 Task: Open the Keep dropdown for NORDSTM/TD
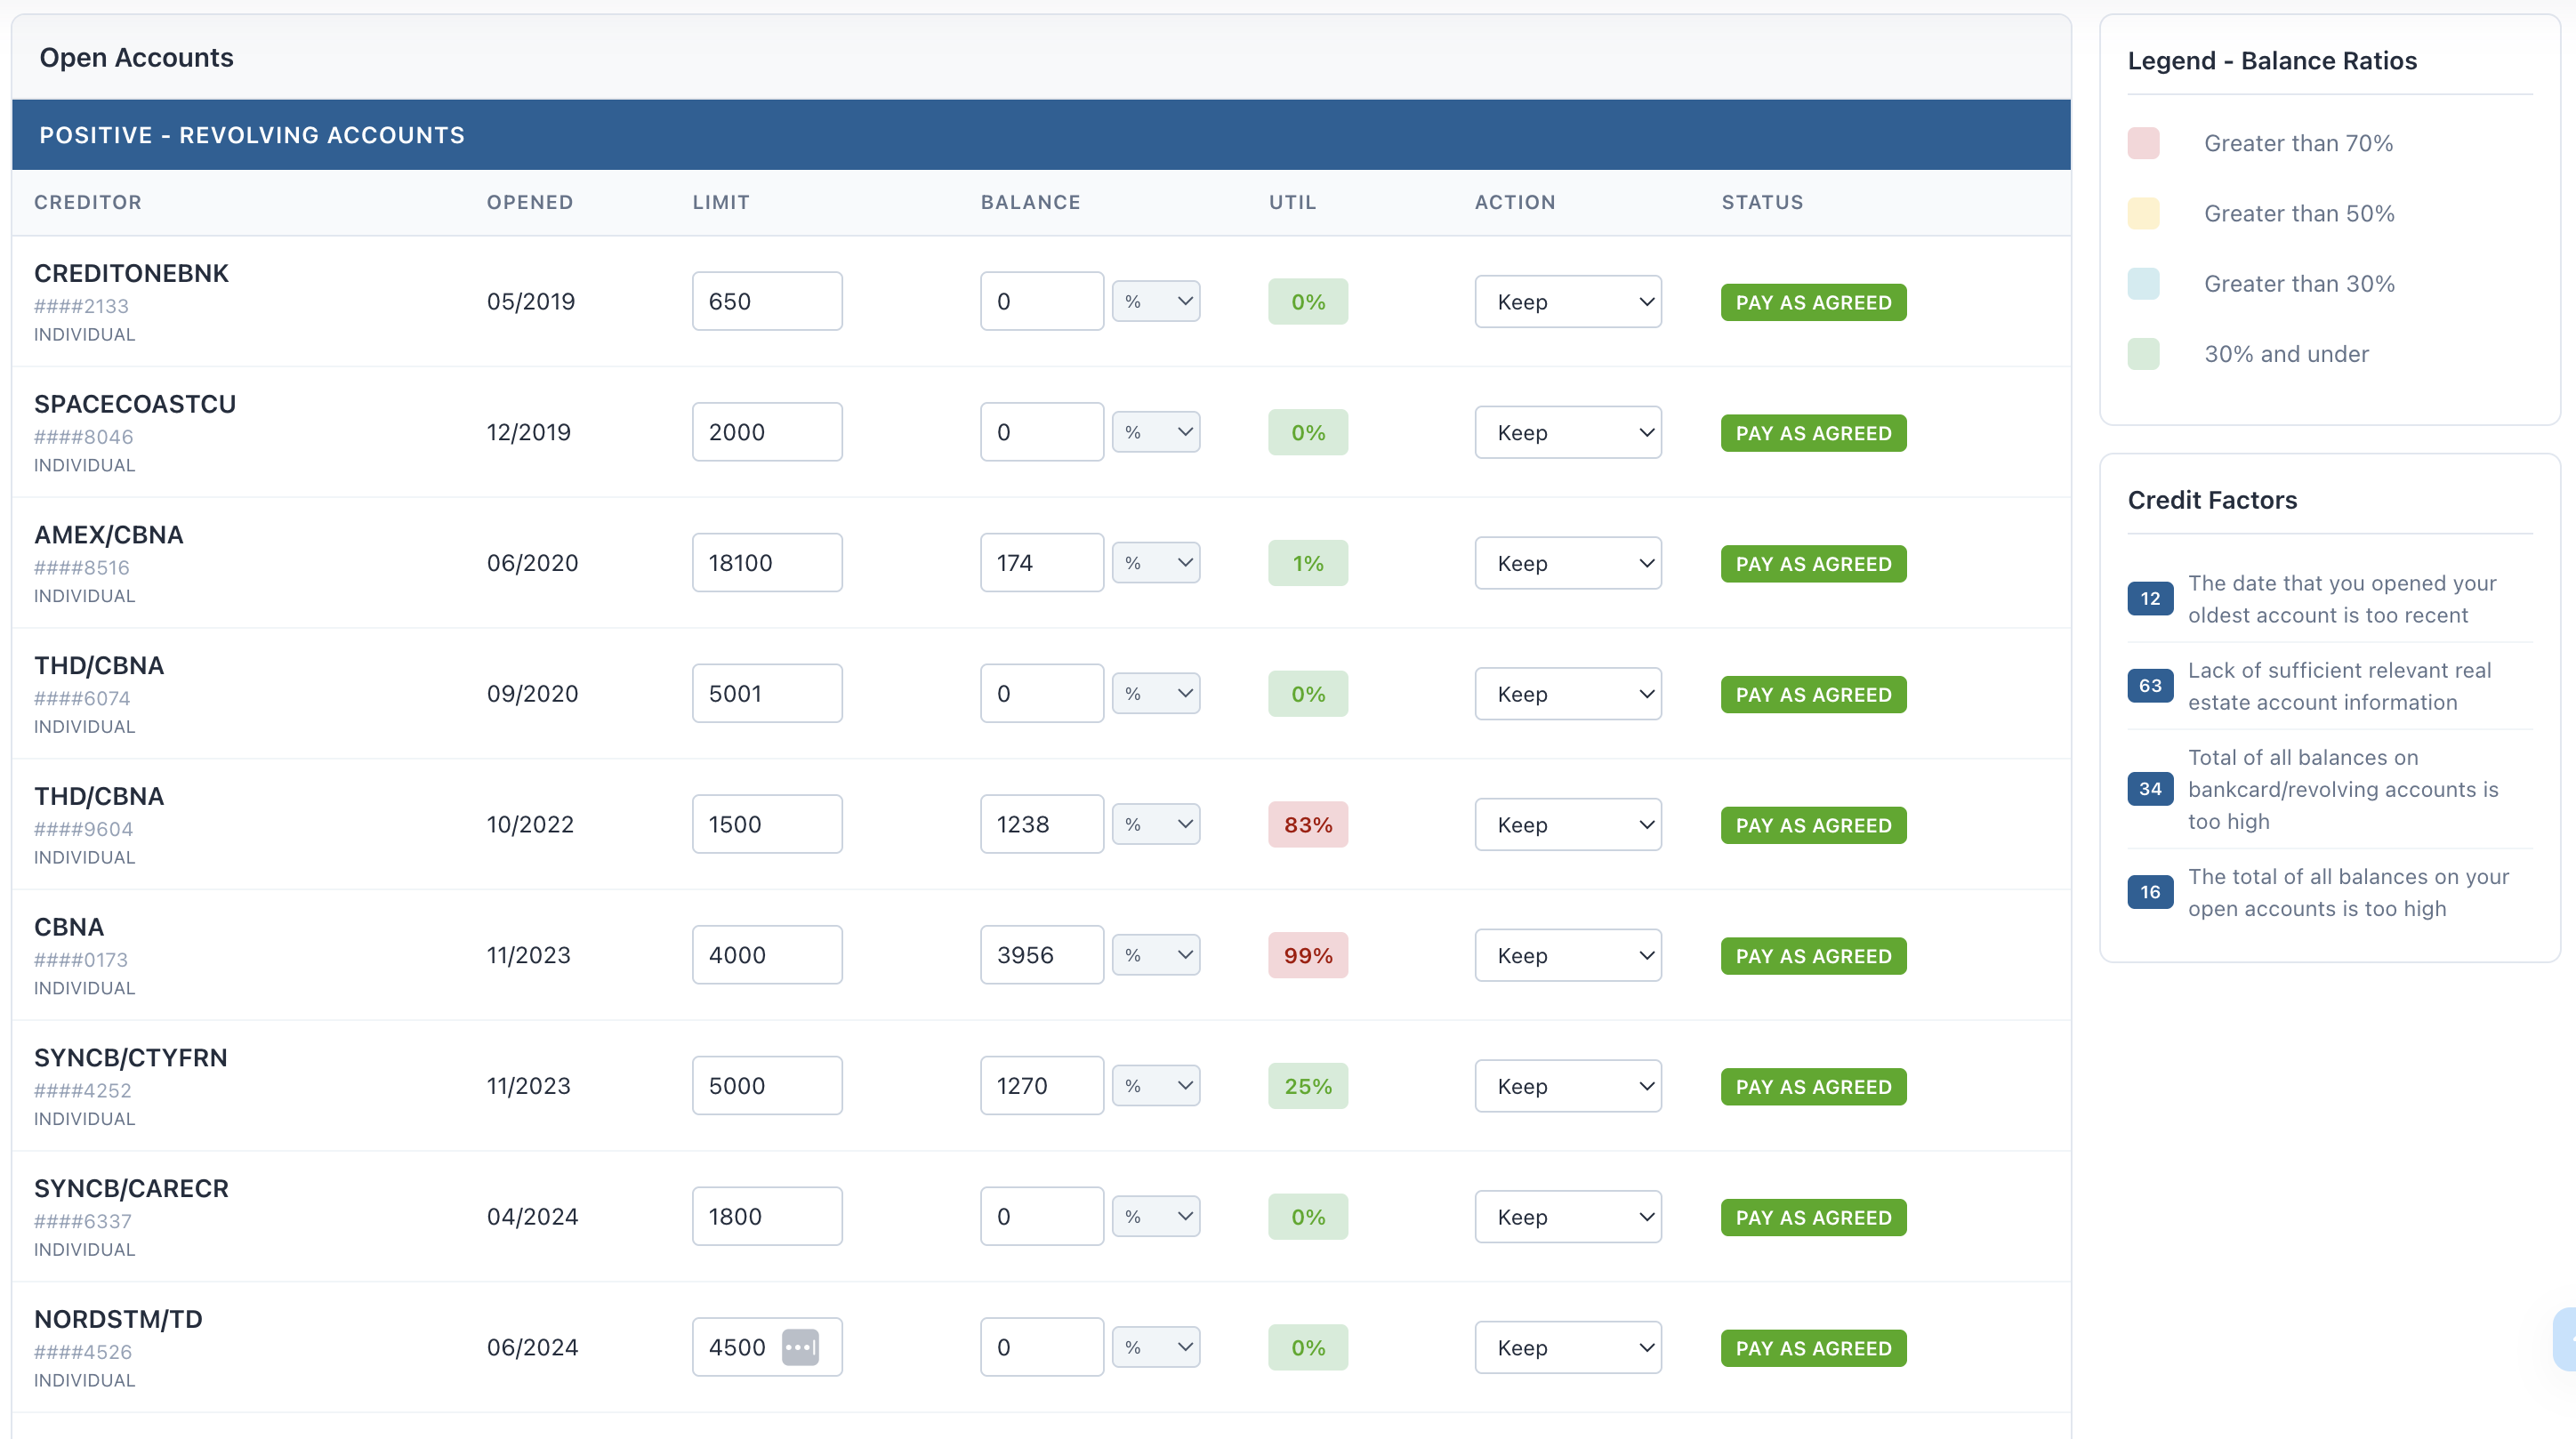point(1566,1347)
